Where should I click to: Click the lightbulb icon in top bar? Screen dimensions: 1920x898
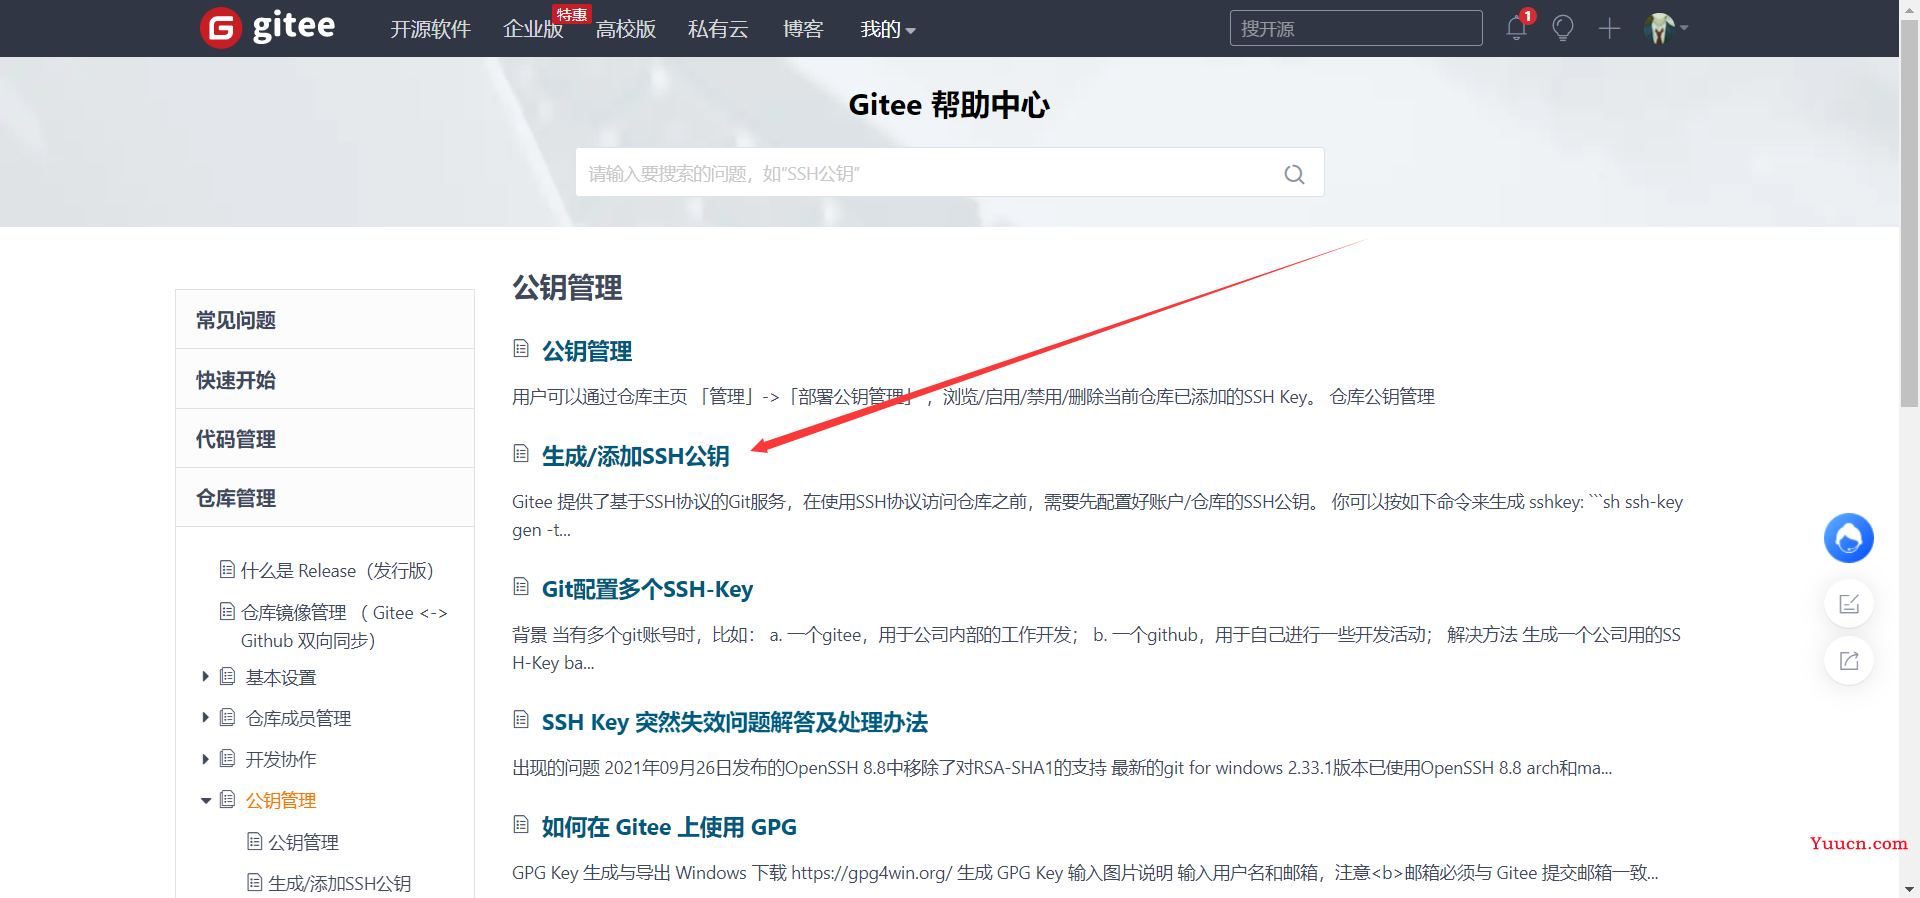pyautogui.click(x=1563, y=28)
